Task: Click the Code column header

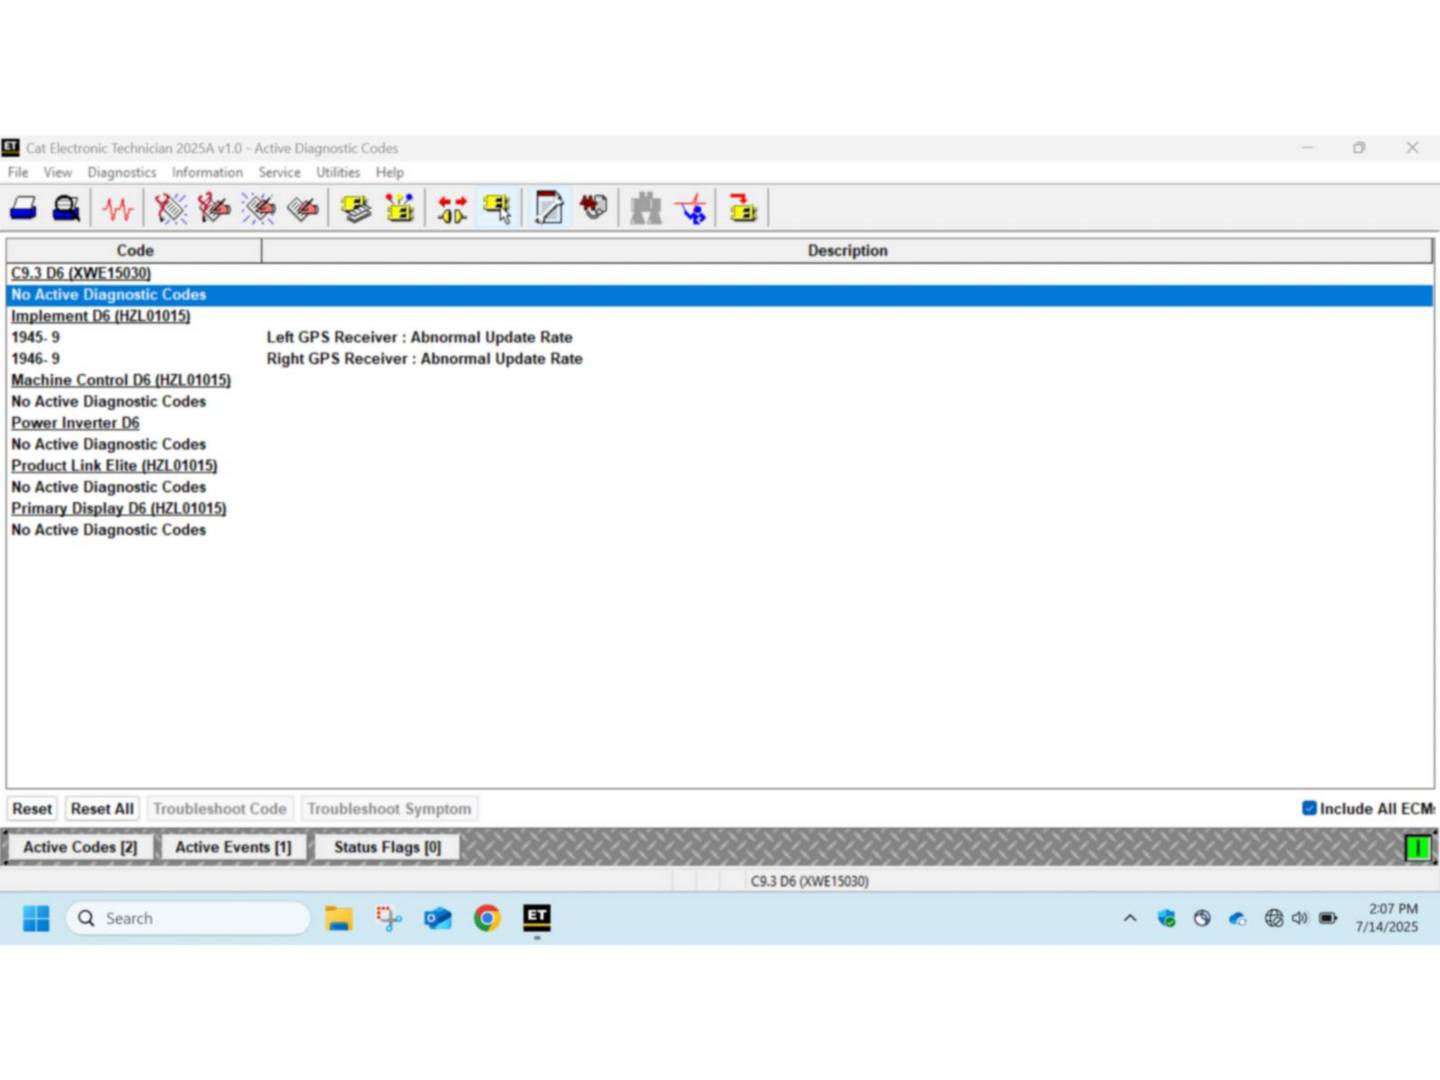Action: [x=134, y=251]
